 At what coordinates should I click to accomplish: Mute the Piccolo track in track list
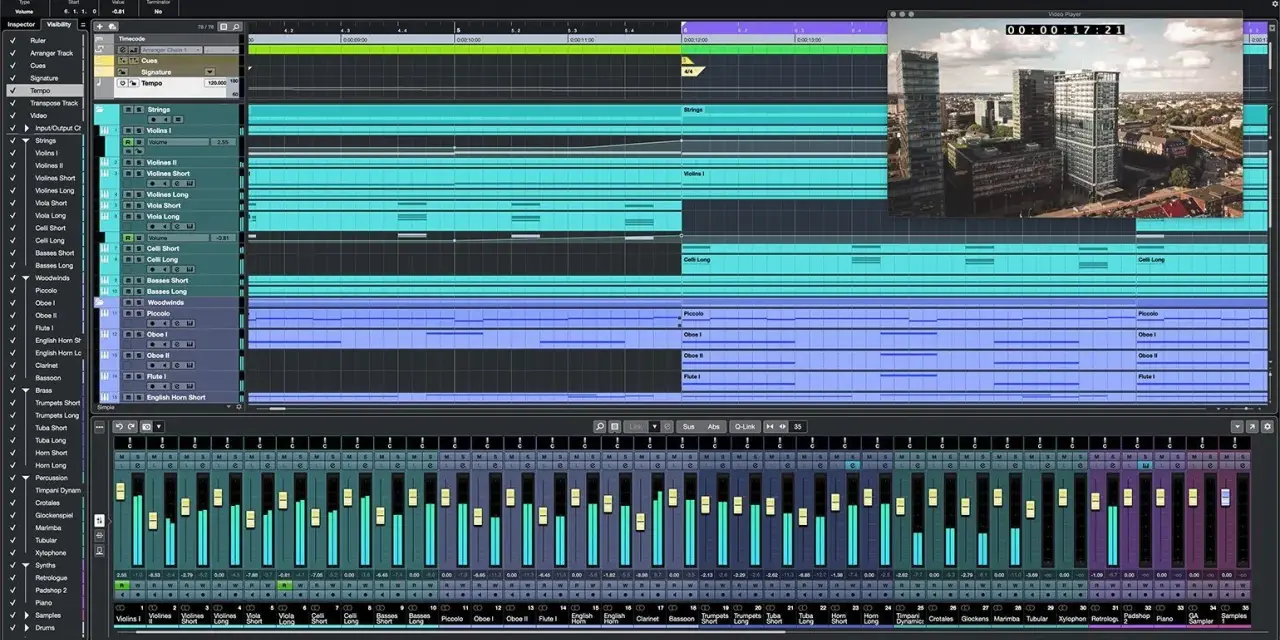coord(128,313)
